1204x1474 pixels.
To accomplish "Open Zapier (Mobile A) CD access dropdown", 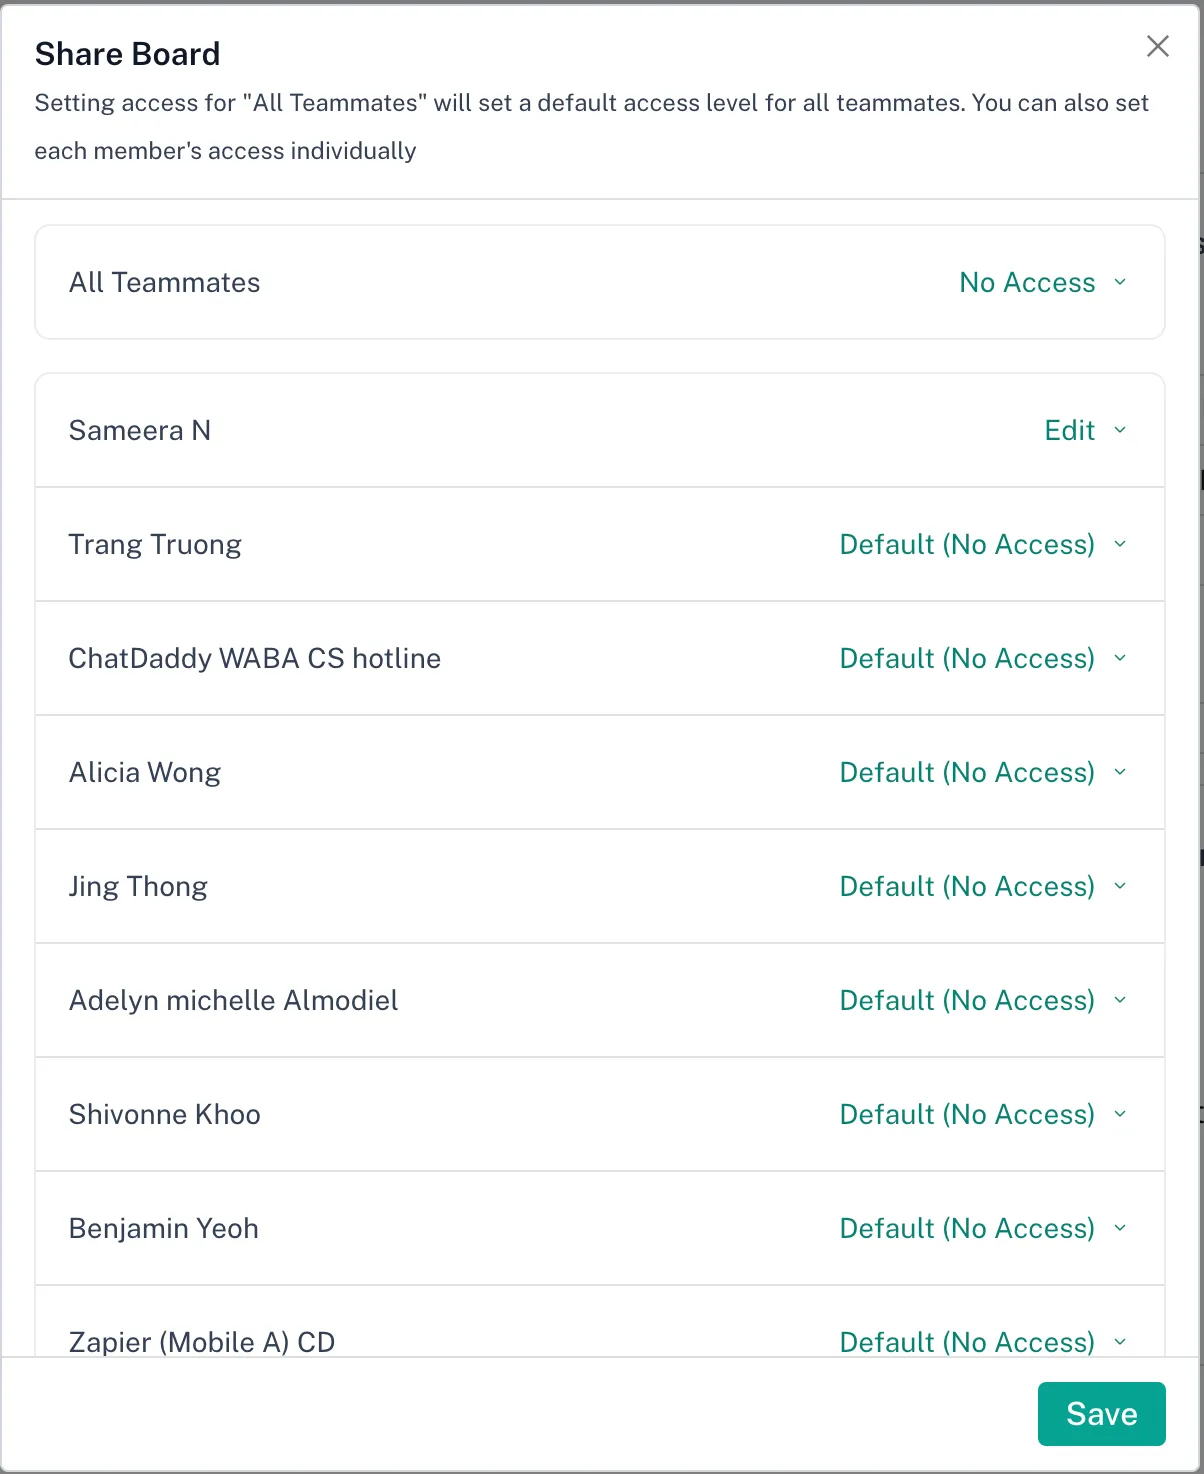I will (967, 1342).
